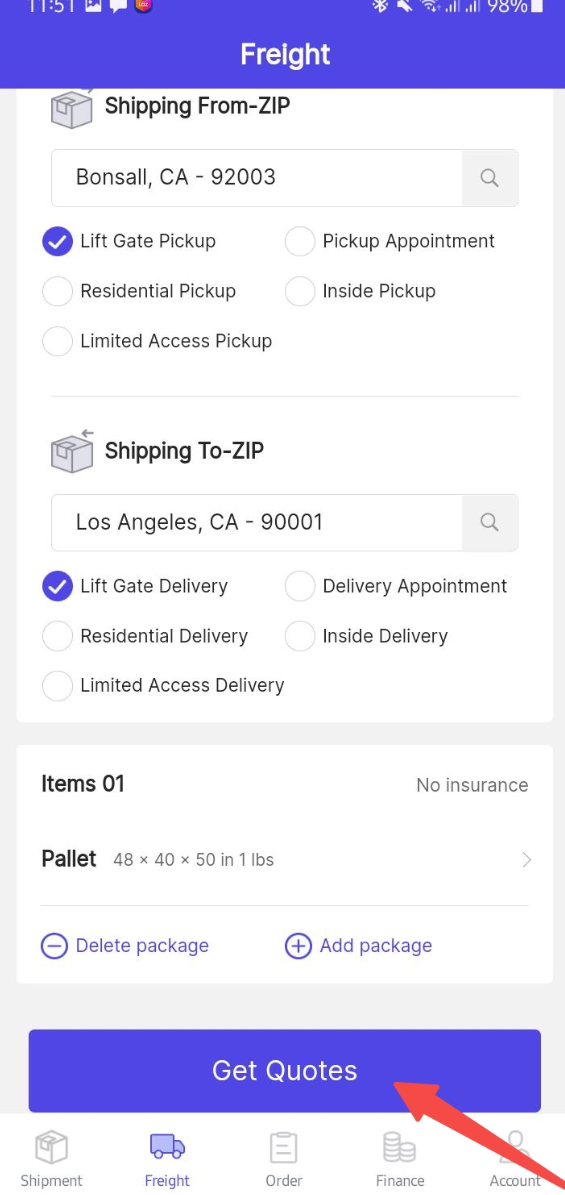Expand the Pallet item chevron
The height and width of the screenshot is (1195, 565).
tap(527, 860)
